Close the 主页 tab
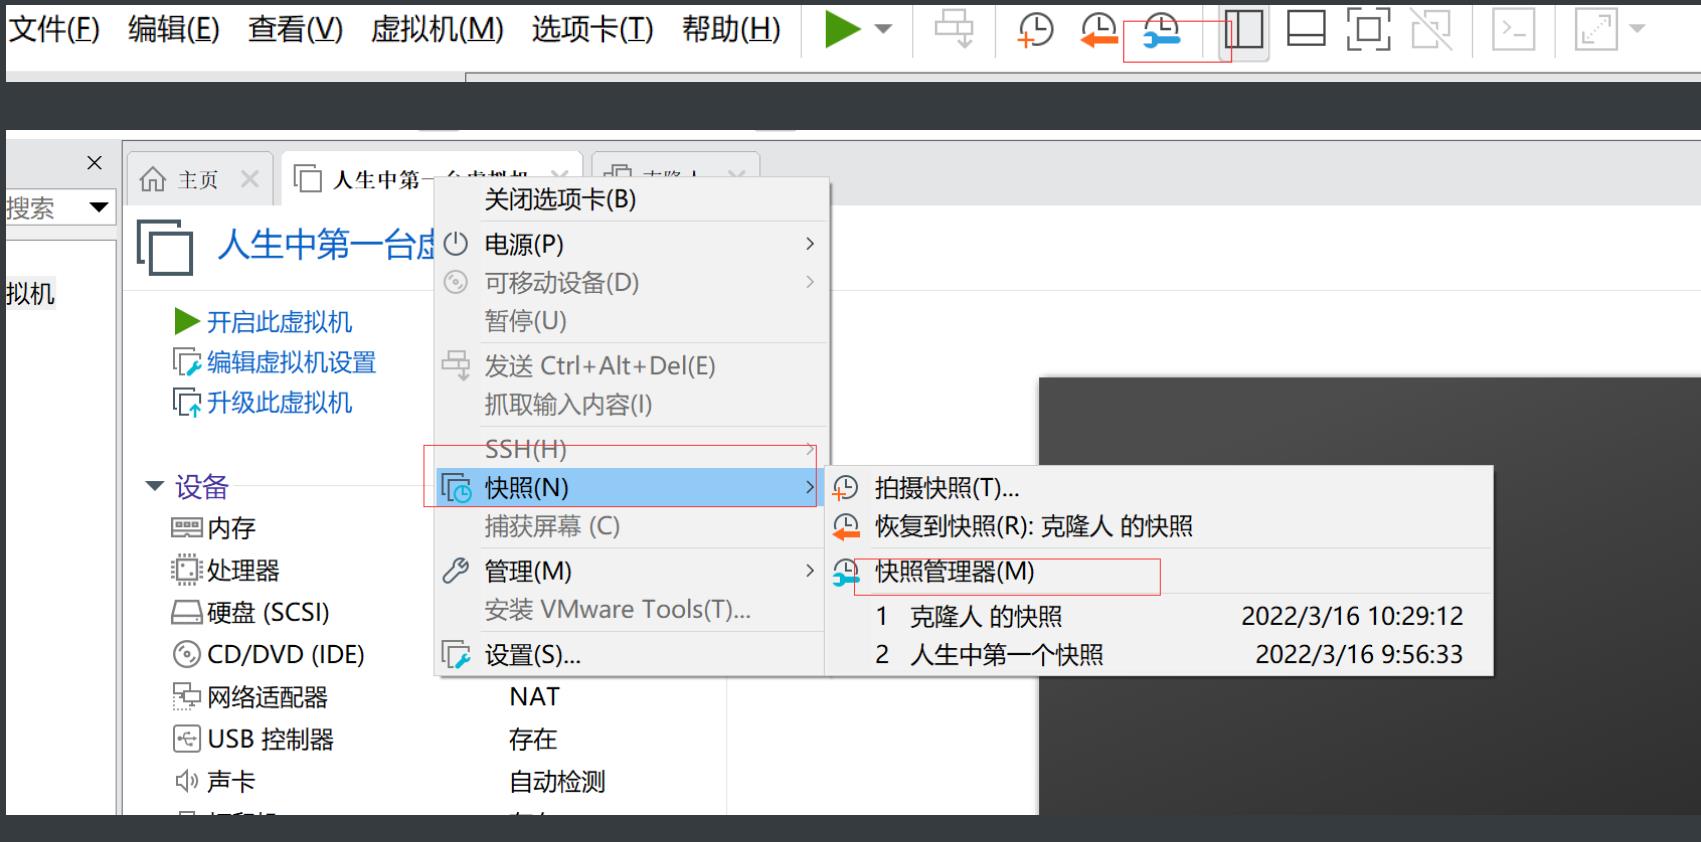The image size is (1701, 842). [x=250, y=179]
